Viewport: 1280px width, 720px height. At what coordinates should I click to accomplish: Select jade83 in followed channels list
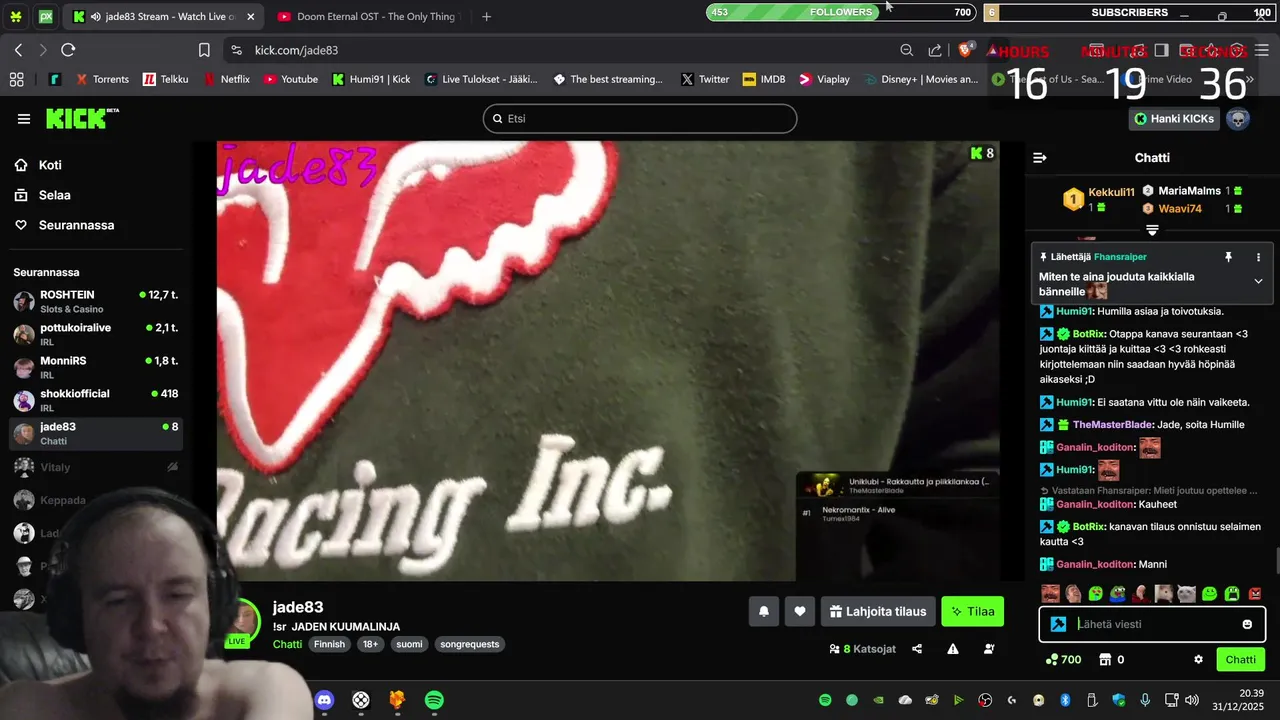click(x=96, y=433)
